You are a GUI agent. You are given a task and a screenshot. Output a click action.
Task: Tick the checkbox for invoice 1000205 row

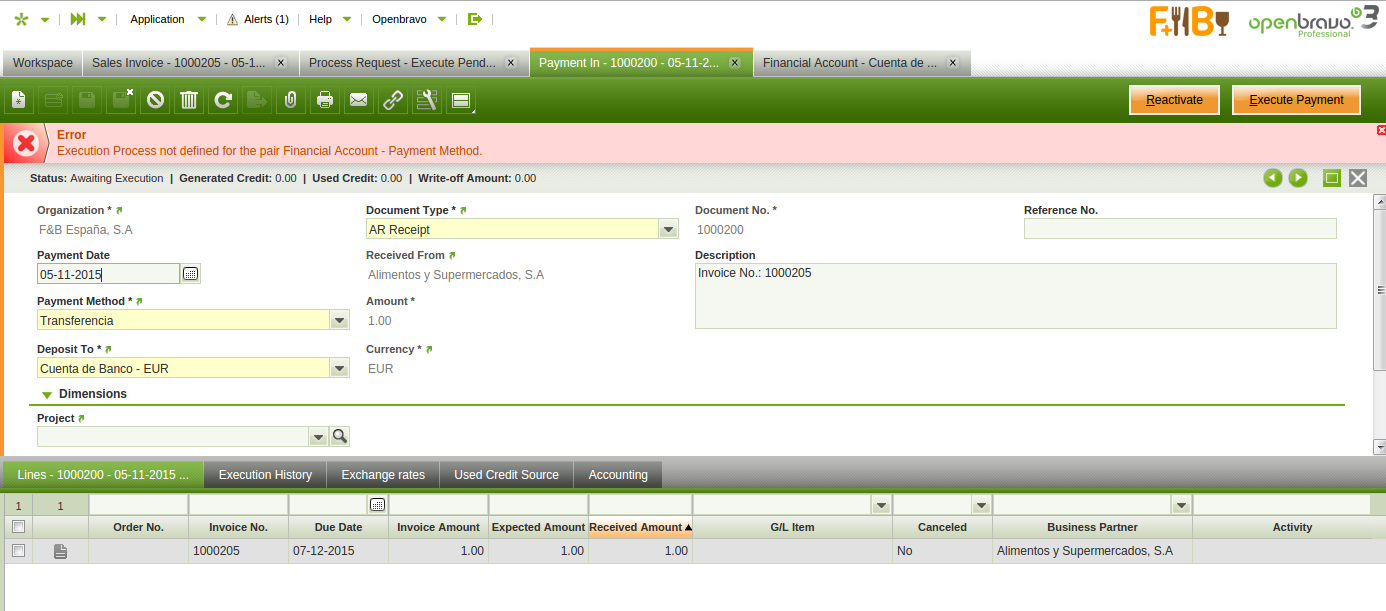[x=18, y=551]
